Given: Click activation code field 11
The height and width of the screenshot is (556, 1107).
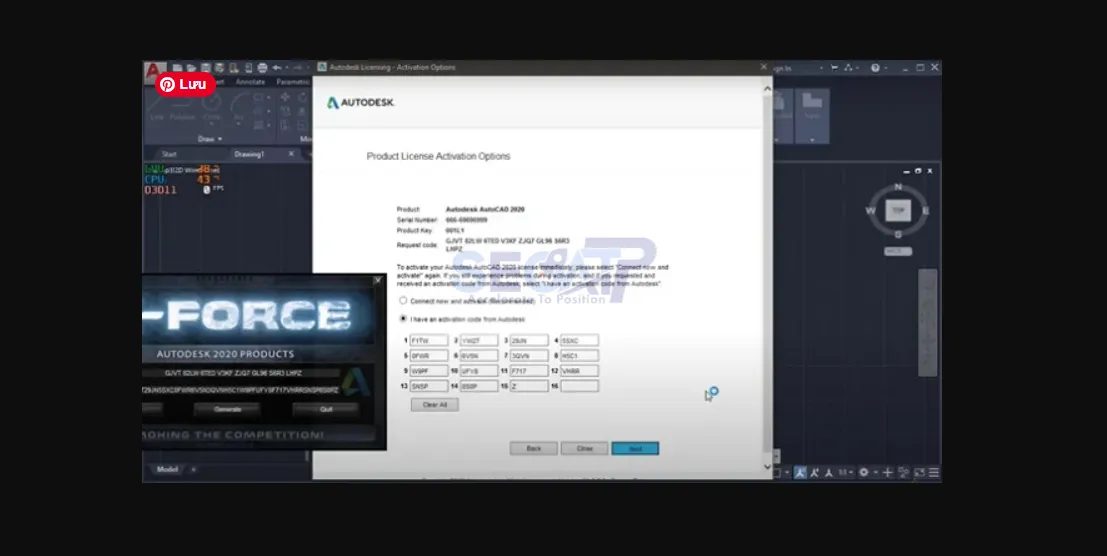Looking at the screenshot, I should click(x=529, y=370).
